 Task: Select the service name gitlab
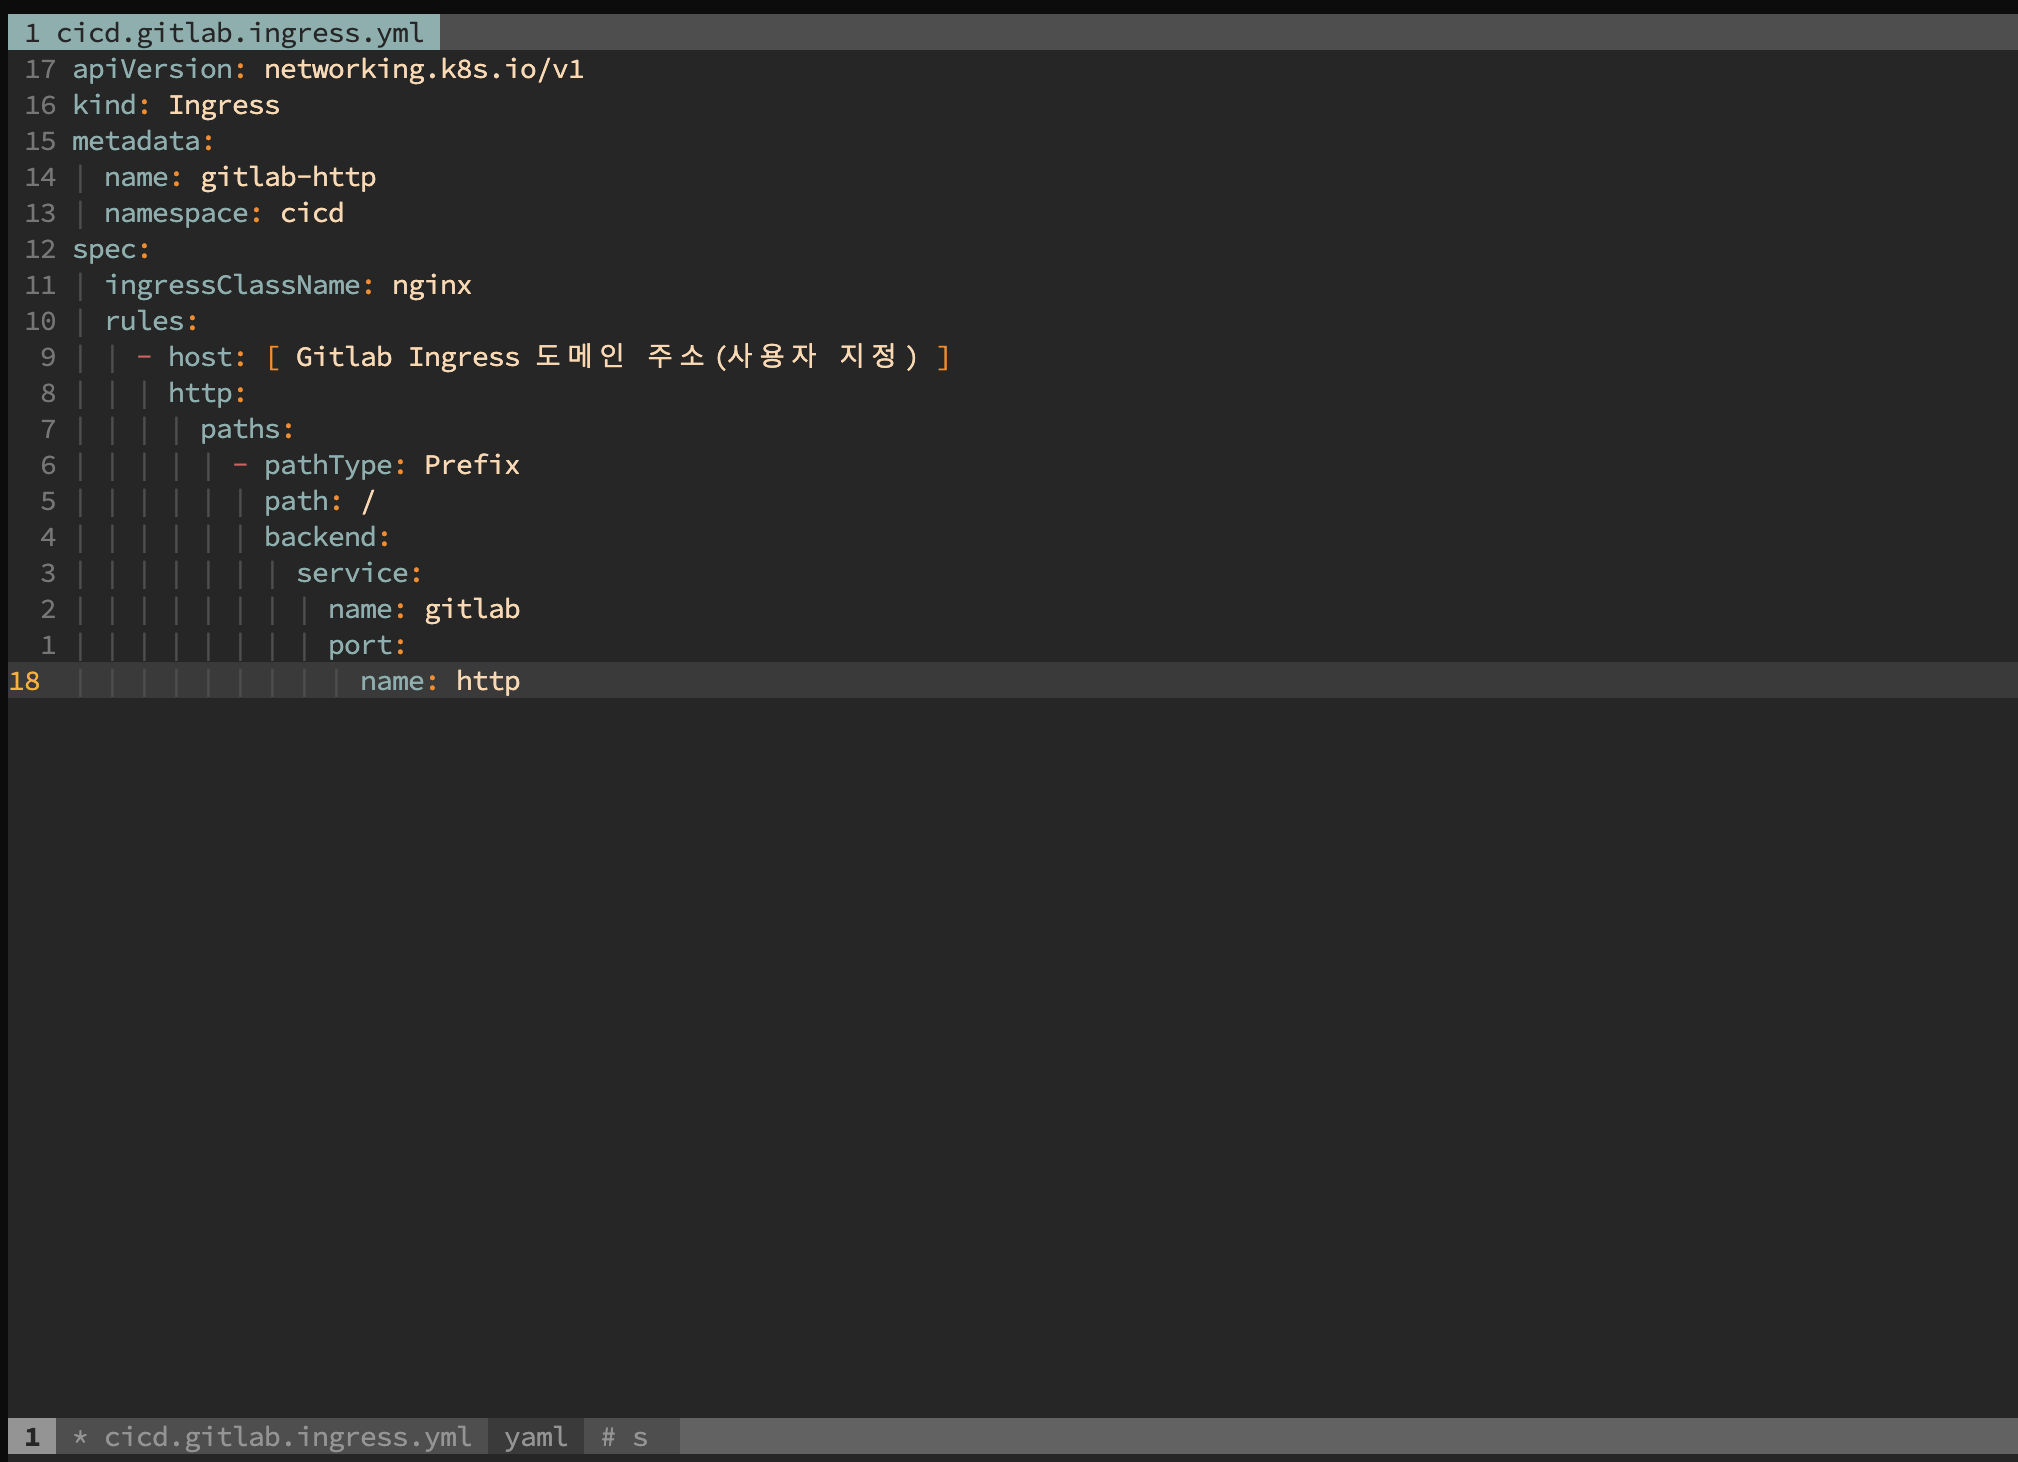click(472, 609)
